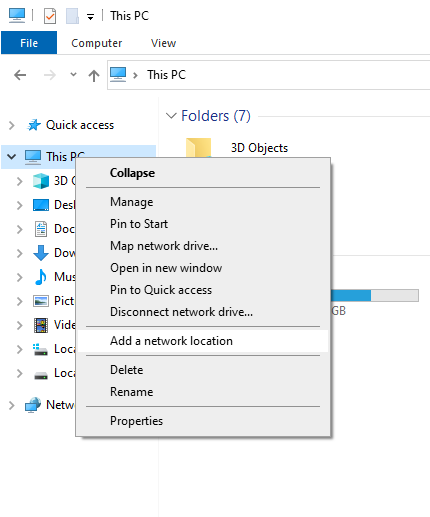Expand the Videos tree node
The image size is (430, 517).
20,325
